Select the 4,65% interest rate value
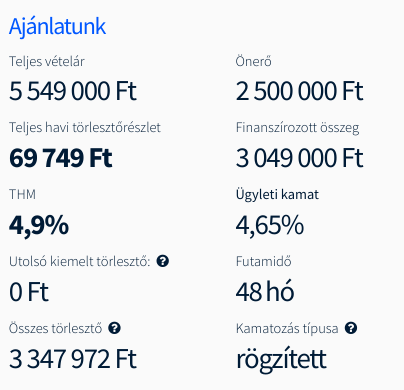 tap(270, 226)
